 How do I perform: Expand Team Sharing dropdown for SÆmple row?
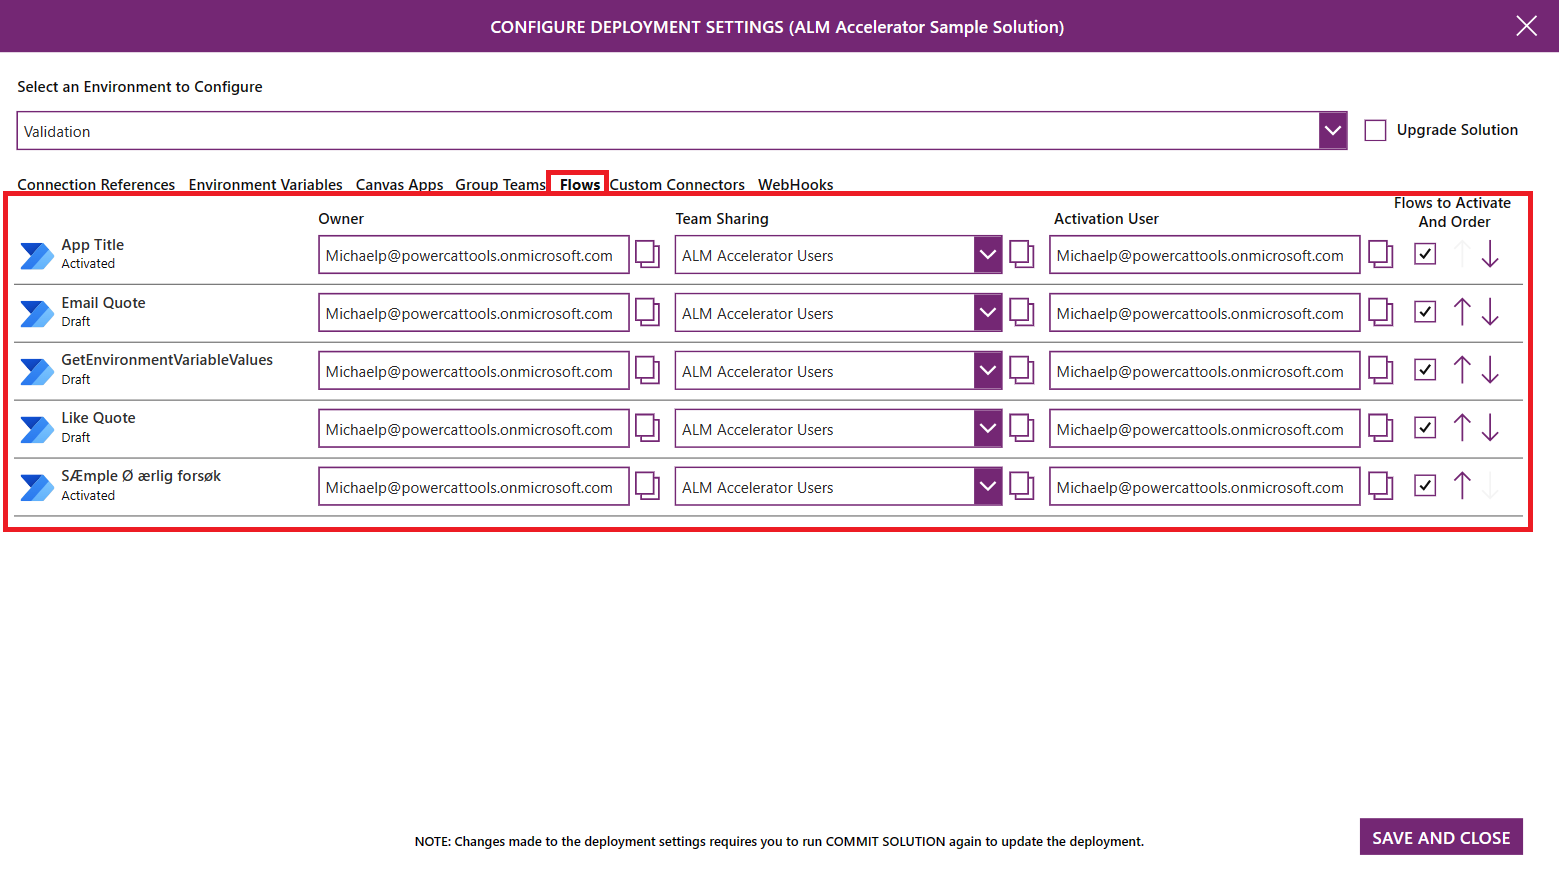point(988,487)
